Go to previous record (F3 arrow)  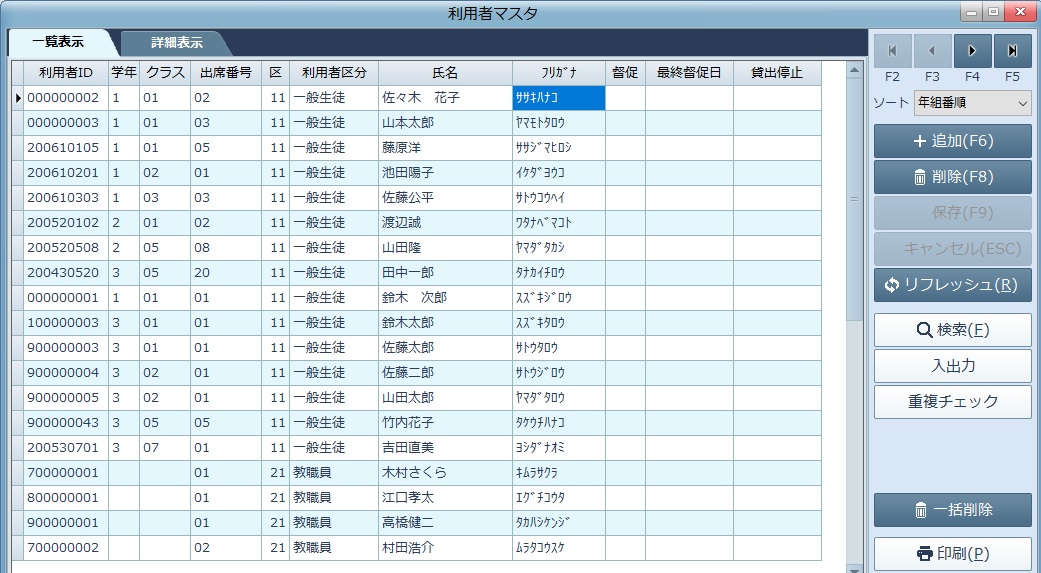click(x=932, y=51)
